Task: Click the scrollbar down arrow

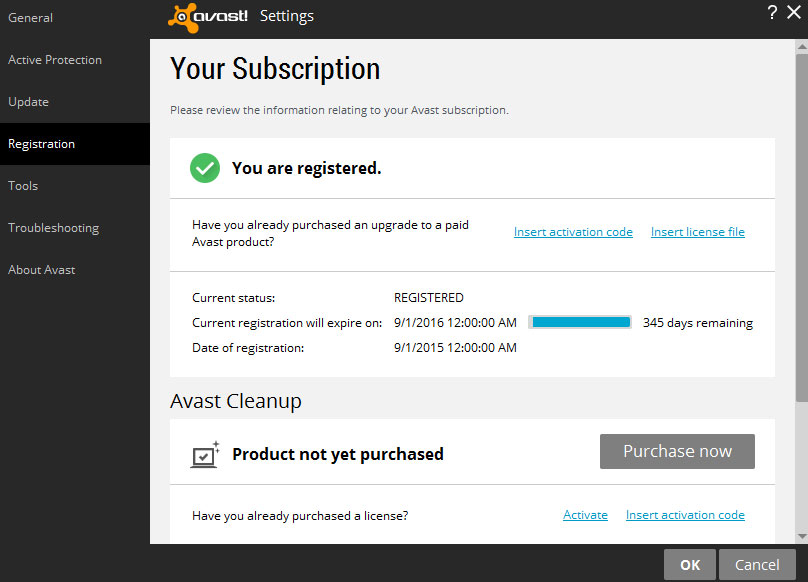Action: (x=801, y=537)
